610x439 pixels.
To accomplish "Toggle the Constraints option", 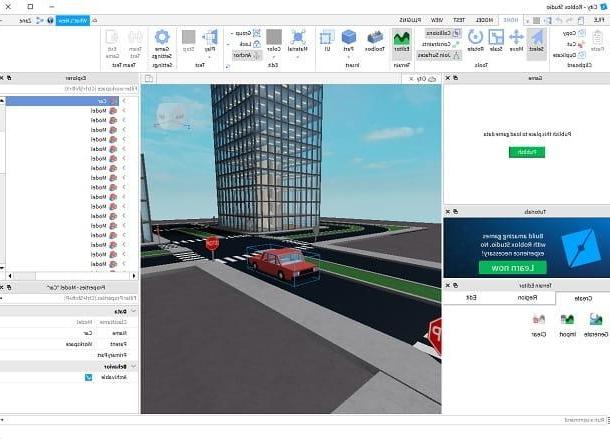I will (441, 44).
